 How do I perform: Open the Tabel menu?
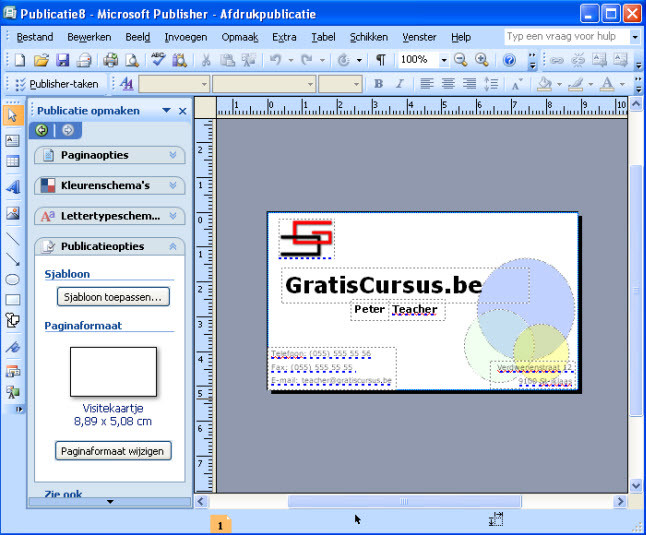point(323,37)
